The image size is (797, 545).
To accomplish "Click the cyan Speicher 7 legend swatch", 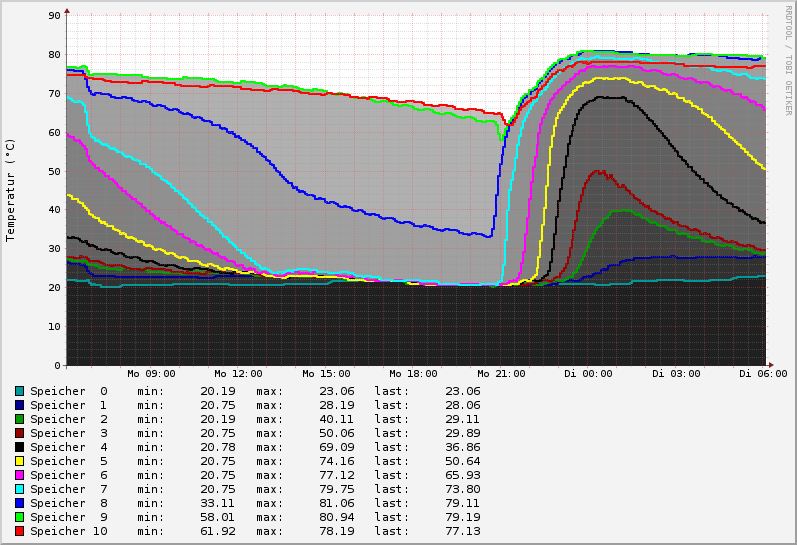I will [19, 489].
